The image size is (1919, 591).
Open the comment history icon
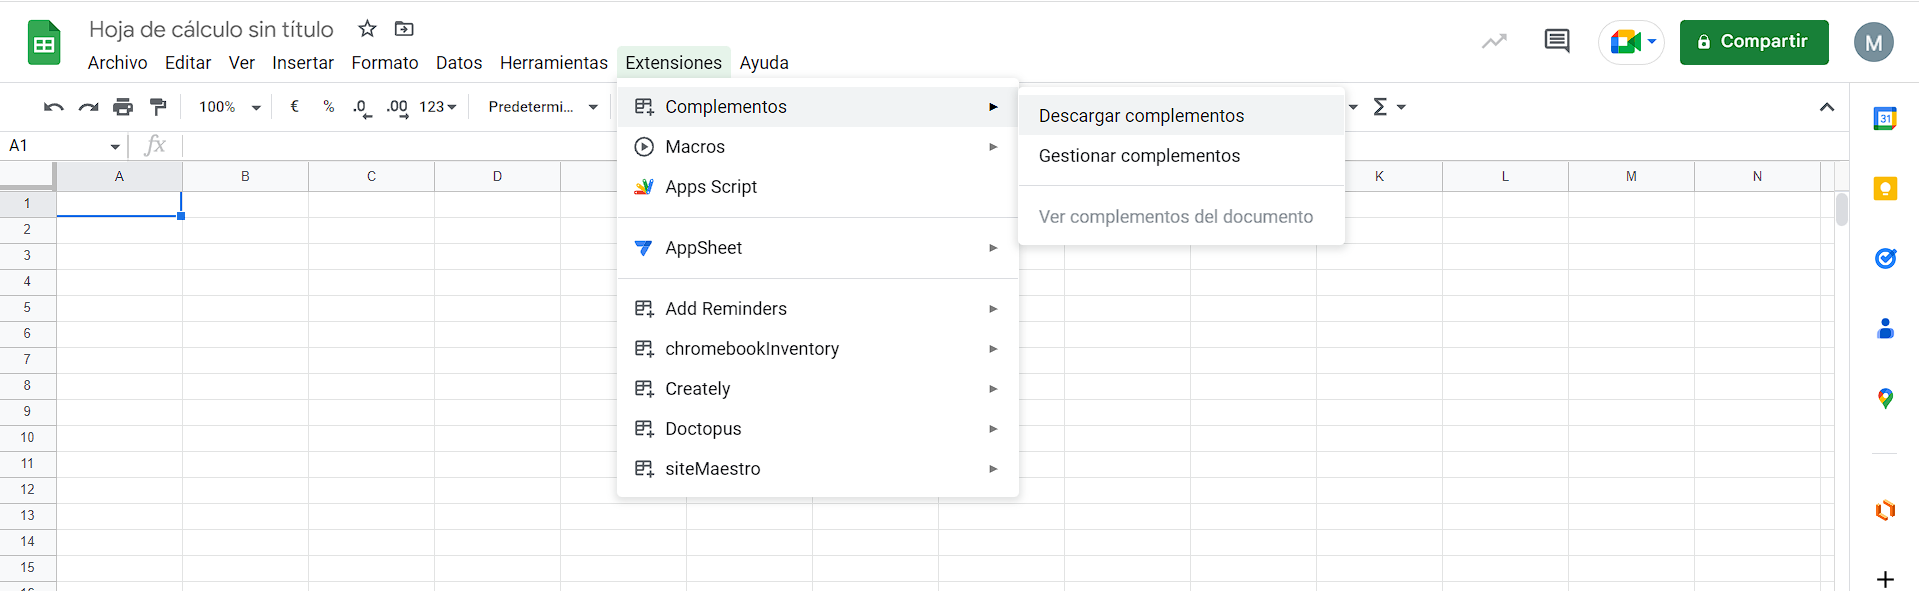click(1557, 41)
